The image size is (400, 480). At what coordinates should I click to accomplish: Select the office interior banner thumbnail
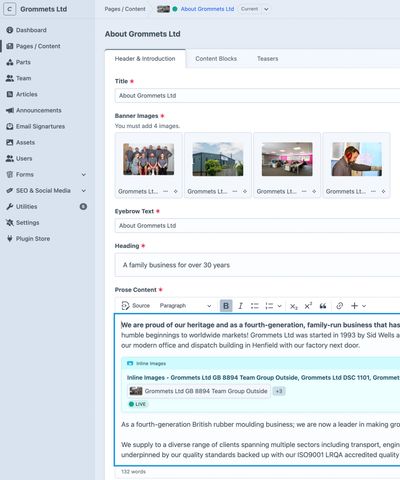click(x=287, y=159)
